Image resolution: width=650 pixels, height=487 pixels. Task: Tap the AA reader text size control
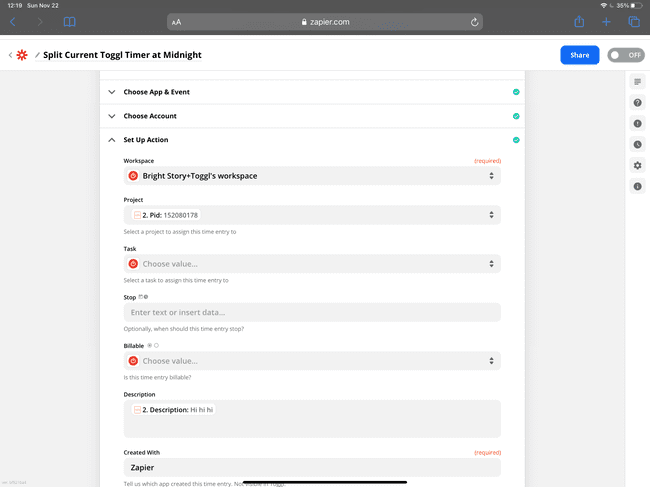[176, 22]
